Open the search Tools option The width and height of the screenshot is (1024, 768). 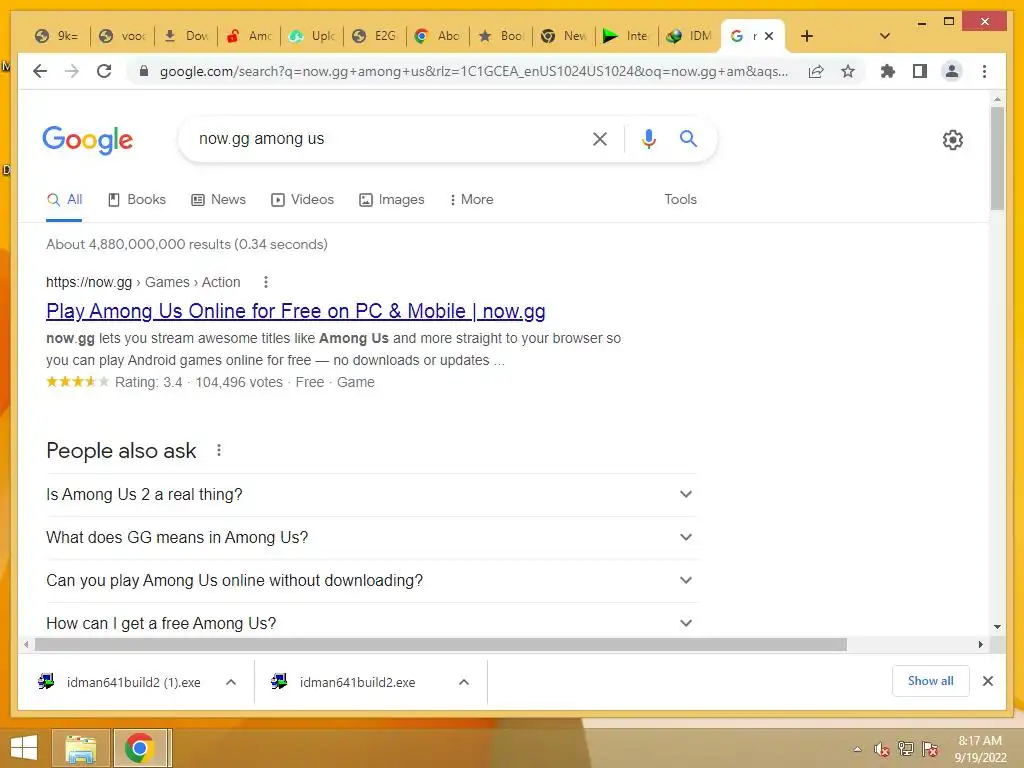pyautogui.click(x=680, y=199)
